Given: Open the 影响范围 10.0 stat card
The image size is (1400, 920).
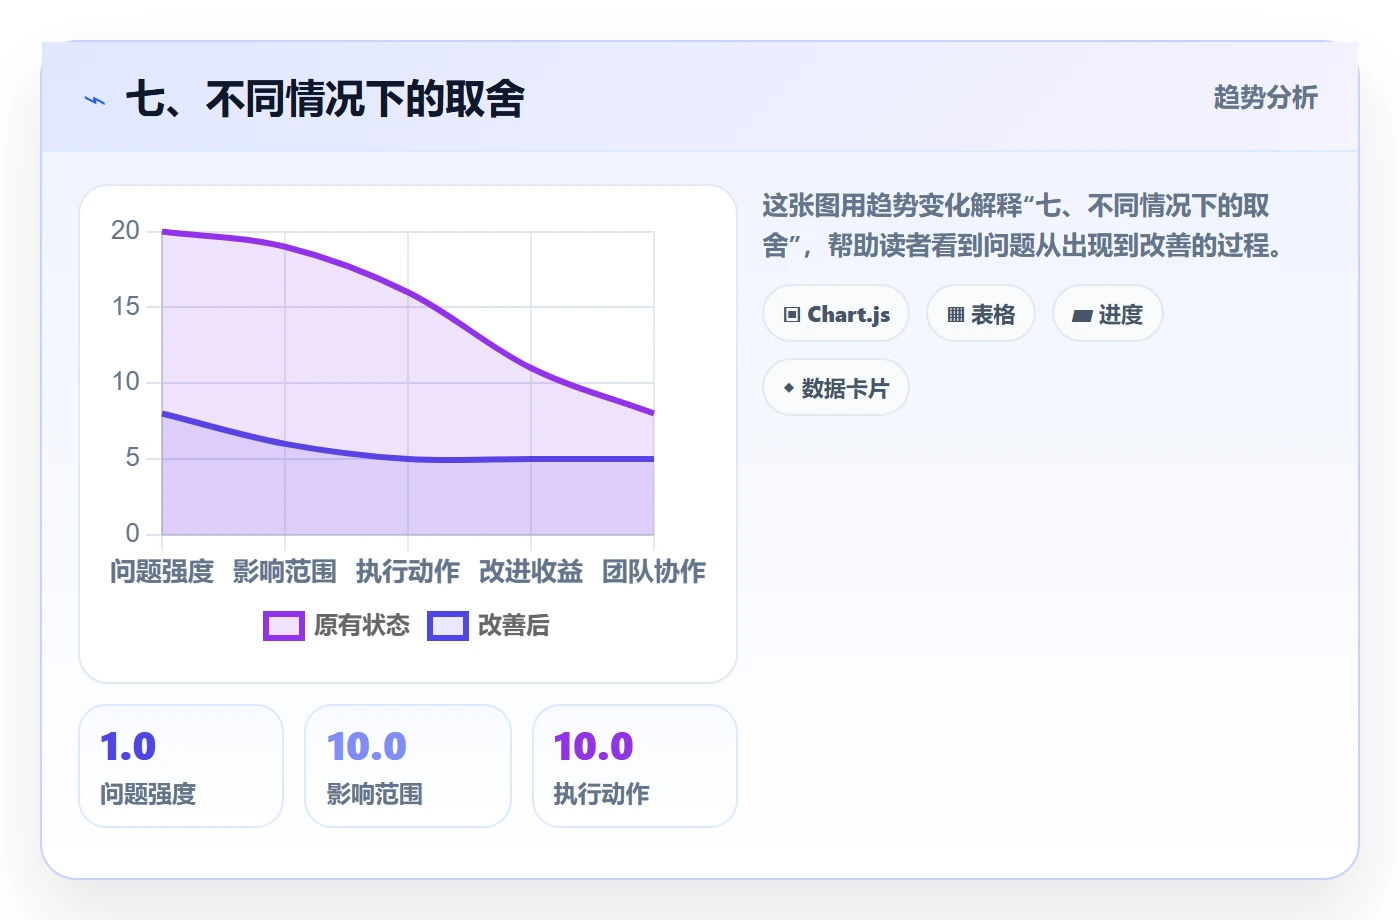Looking at the screenshot, I should click(408, 766).
